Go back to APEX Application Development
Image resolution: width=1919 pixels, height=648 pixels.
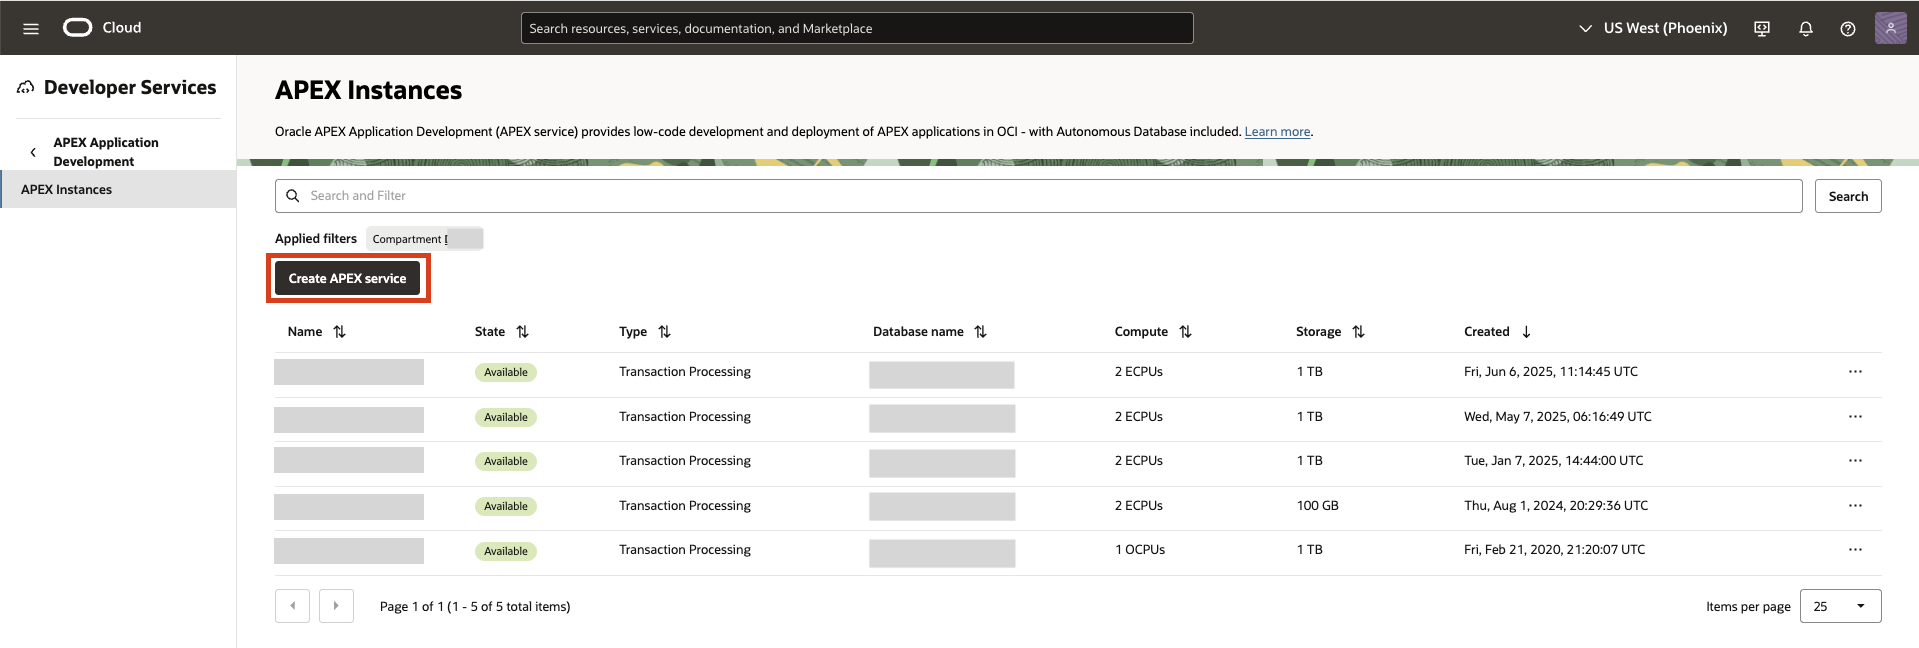(33, 152)
